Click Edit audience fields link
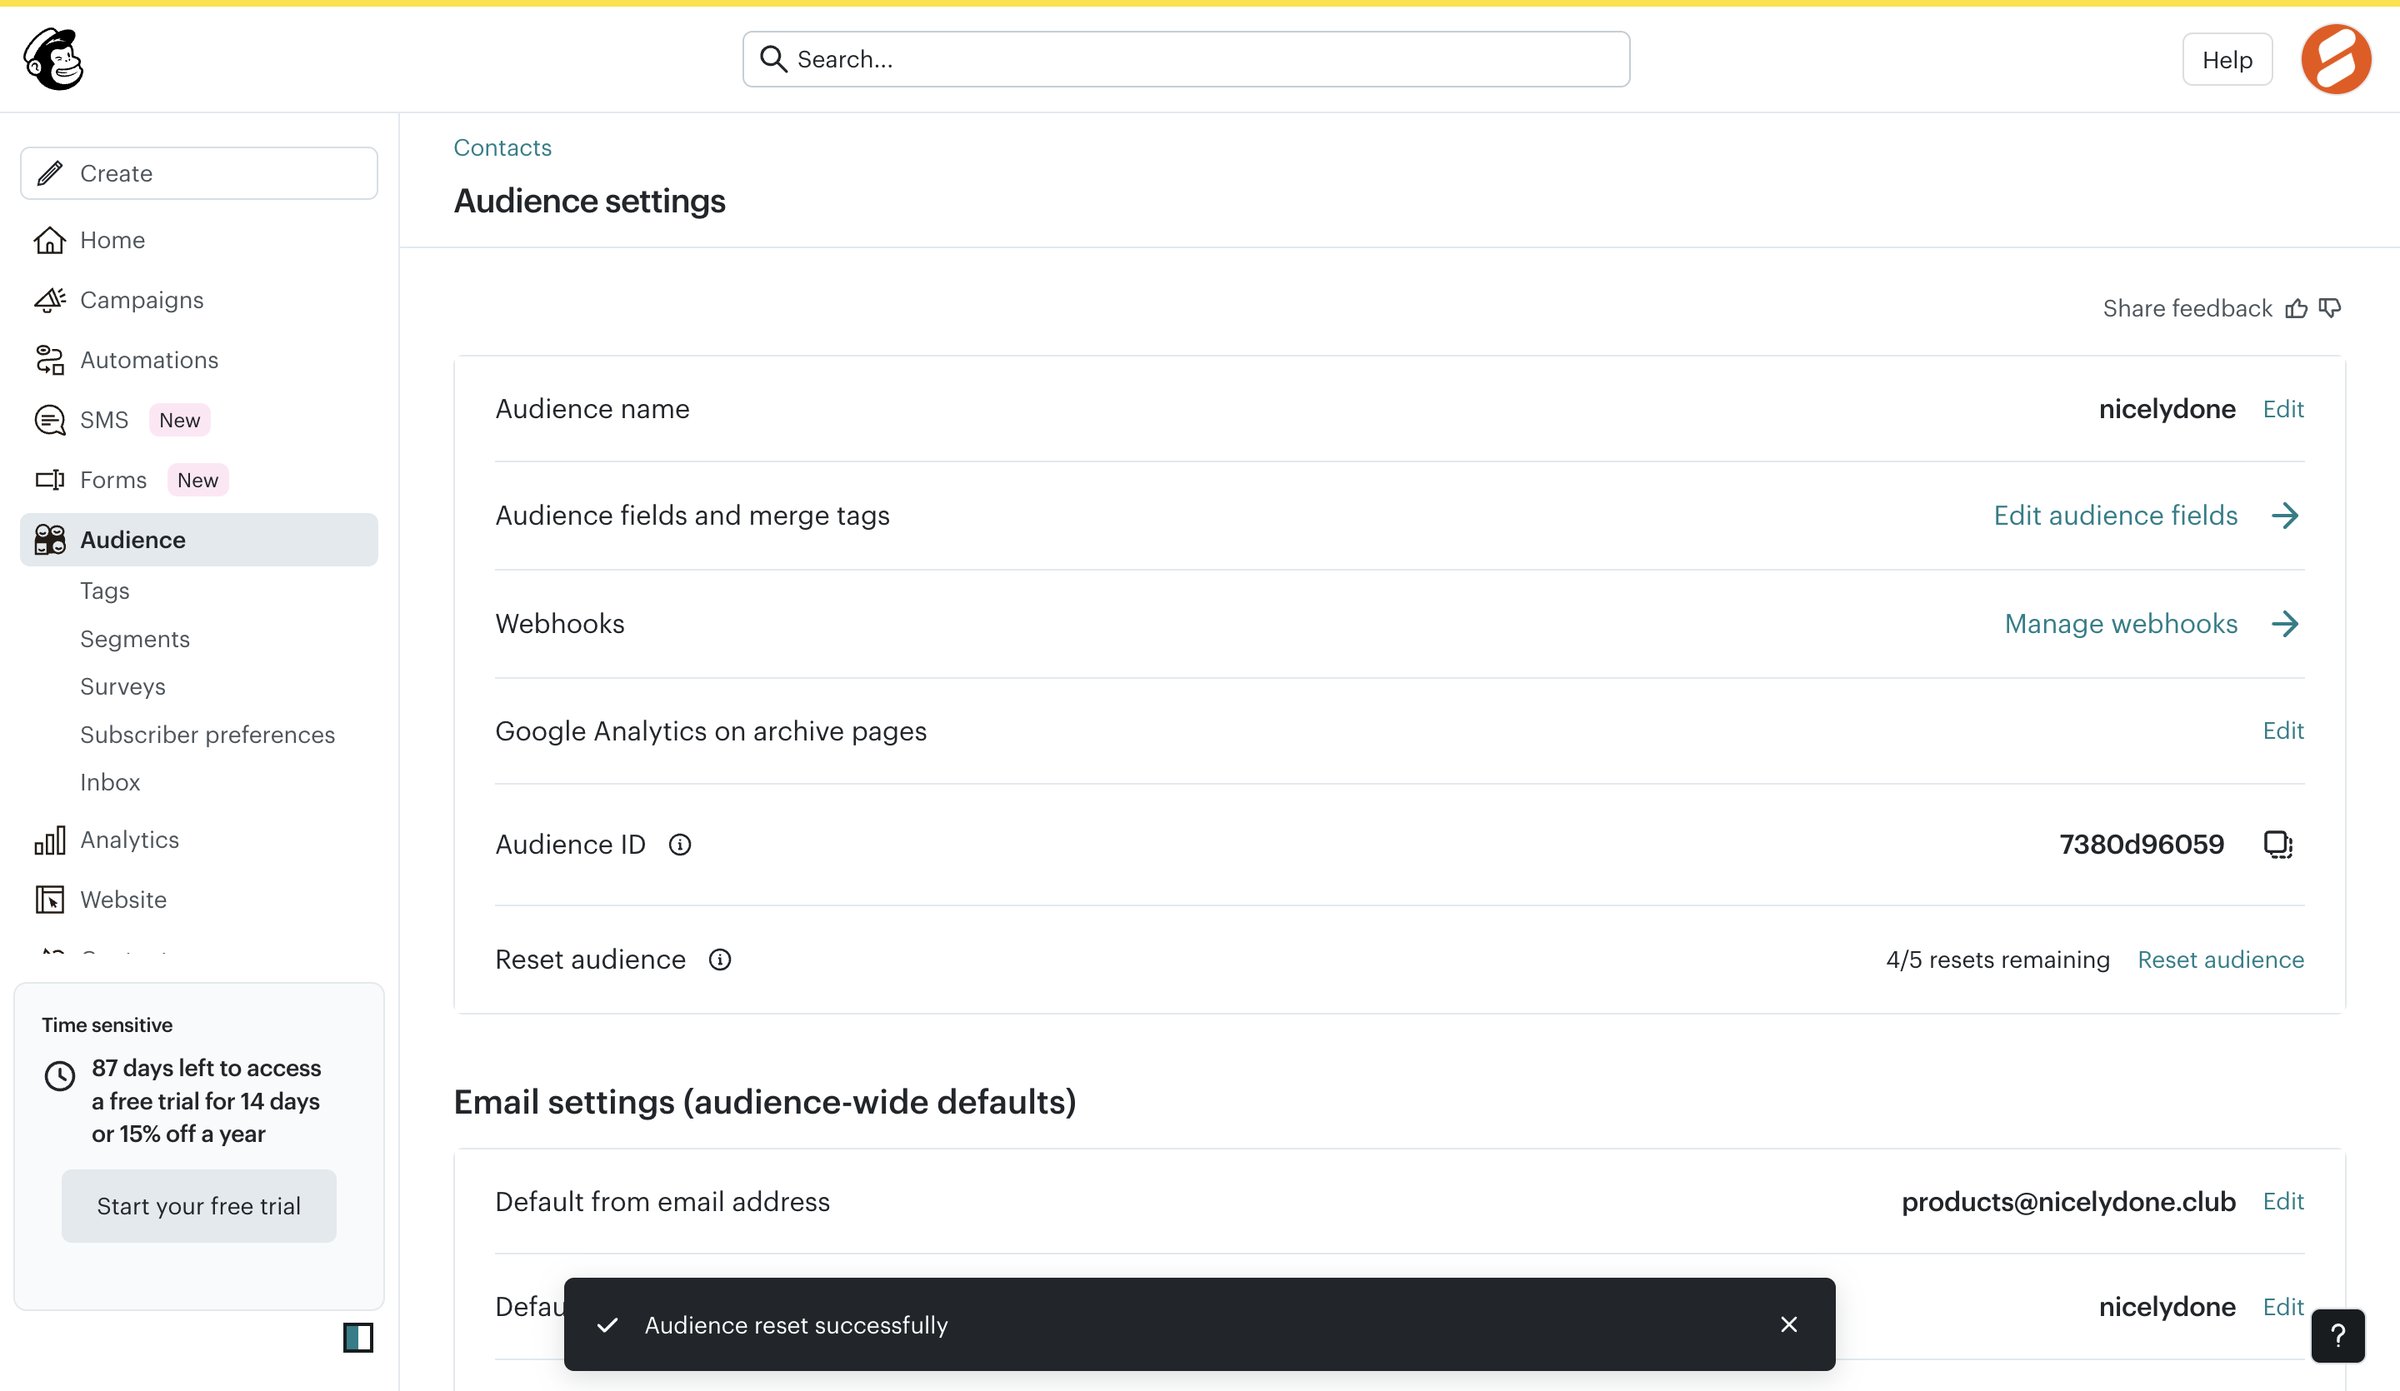The width and height of the screenshot is (2400, 1391). coord(2115,516)
